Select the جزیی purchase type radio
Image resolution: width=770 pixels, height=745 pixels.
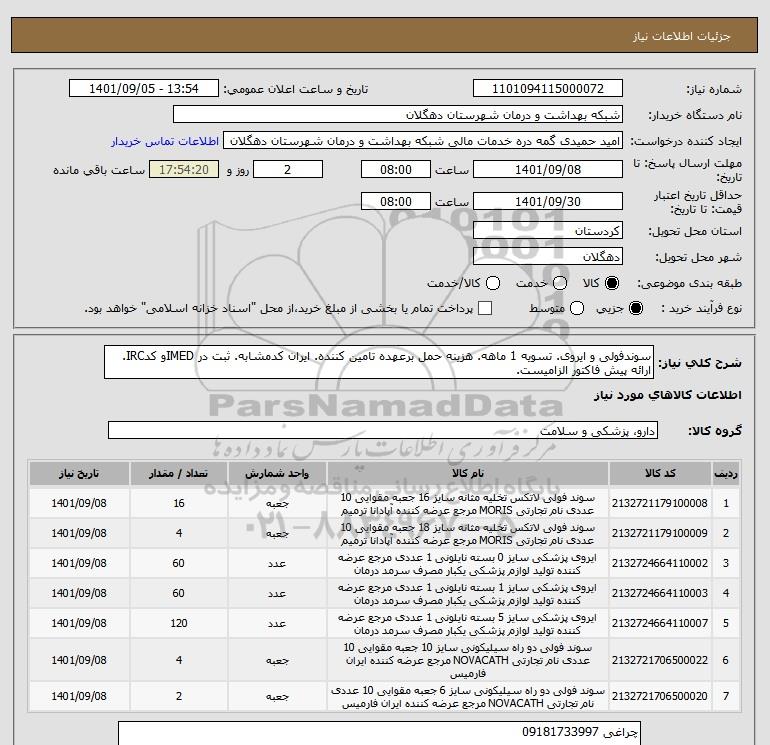point(635,308)
